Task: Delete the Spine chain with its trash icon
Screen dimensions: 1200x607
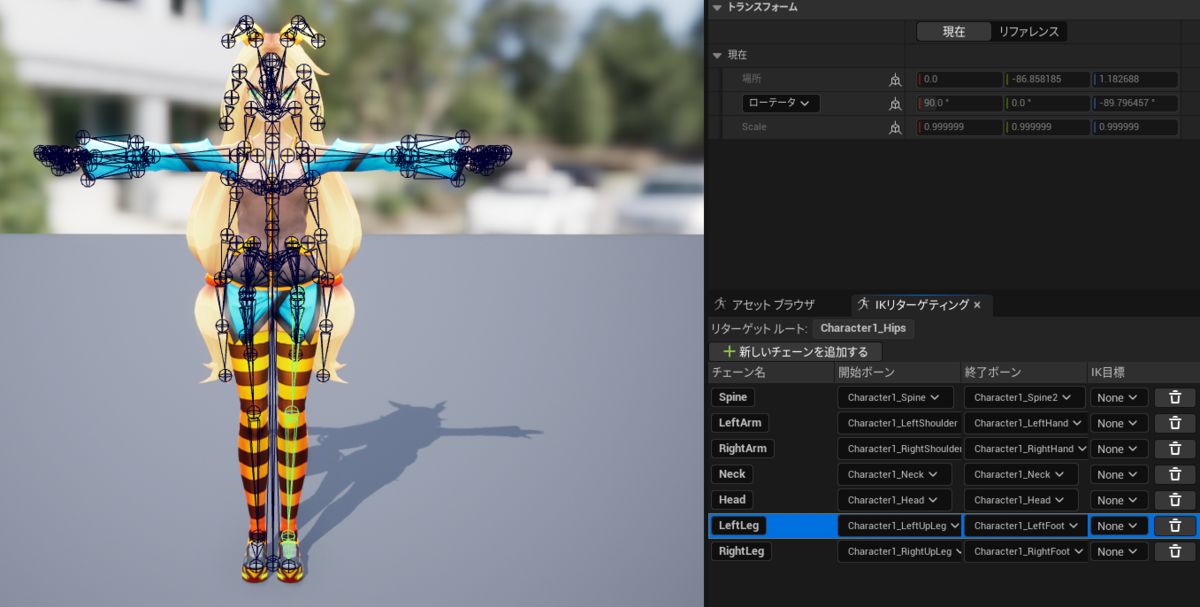Action: click(1175, 397)
